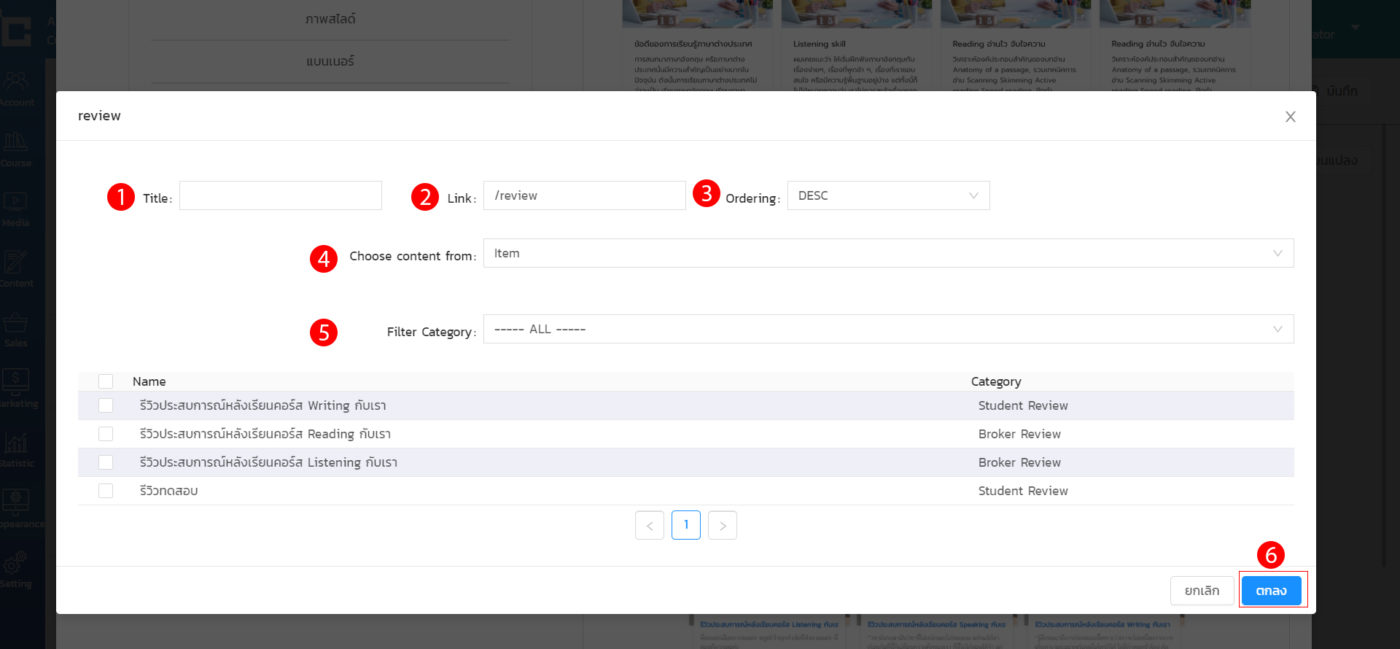Check the Writing course review row checkbox
Viewport: 1400px width, 649px height.
click(106, 406)
